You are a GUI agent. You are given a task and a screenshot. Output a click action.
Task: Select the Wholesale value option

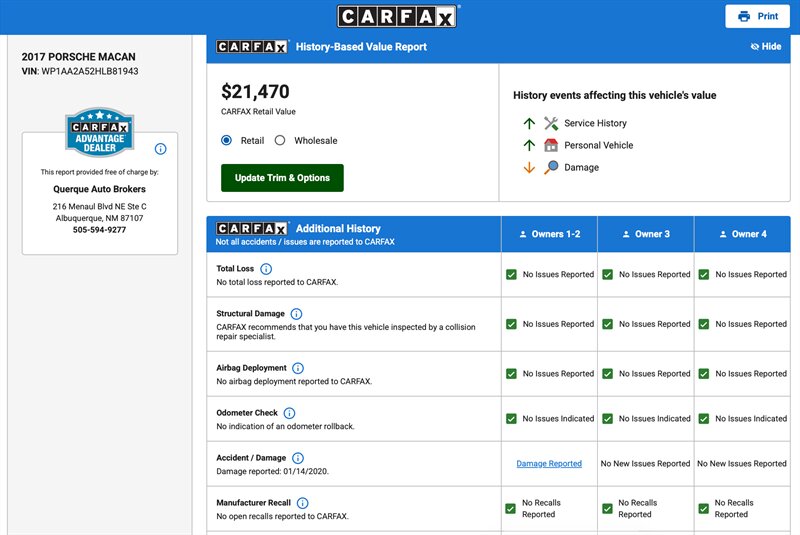(x=280, y=141)
